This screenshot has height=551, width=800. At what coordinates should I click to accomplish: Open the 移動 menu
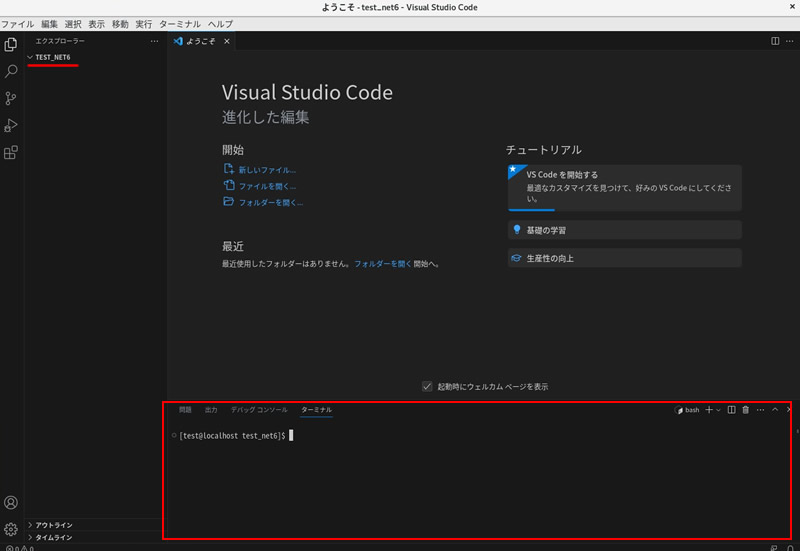(x=120, y=24)
